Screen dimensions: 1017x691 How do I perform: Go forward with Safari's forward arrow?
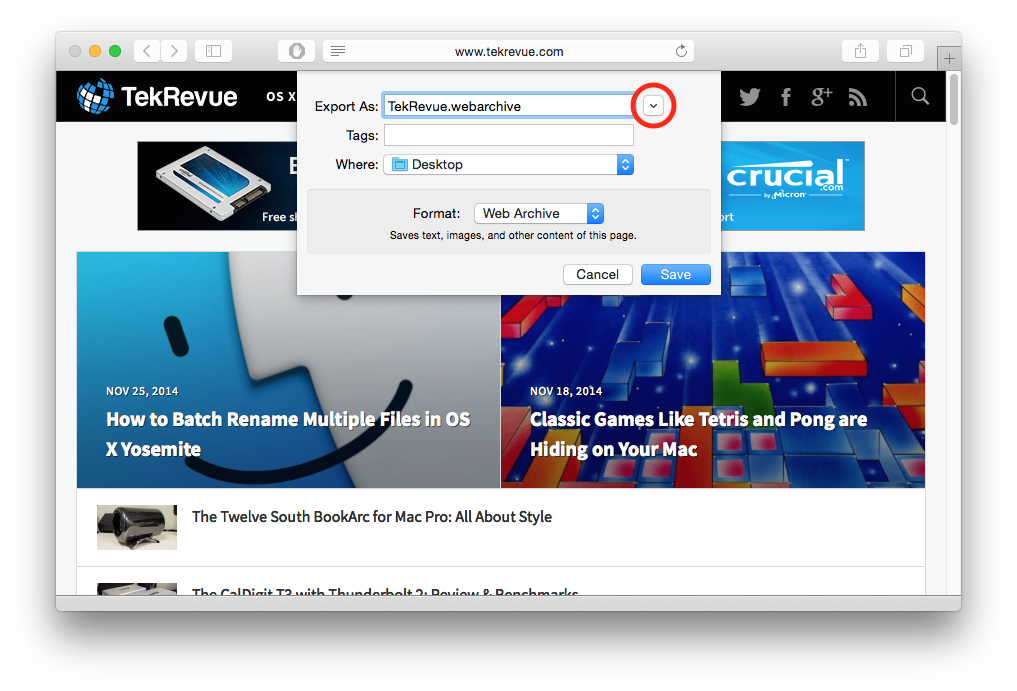click(174, 51)
